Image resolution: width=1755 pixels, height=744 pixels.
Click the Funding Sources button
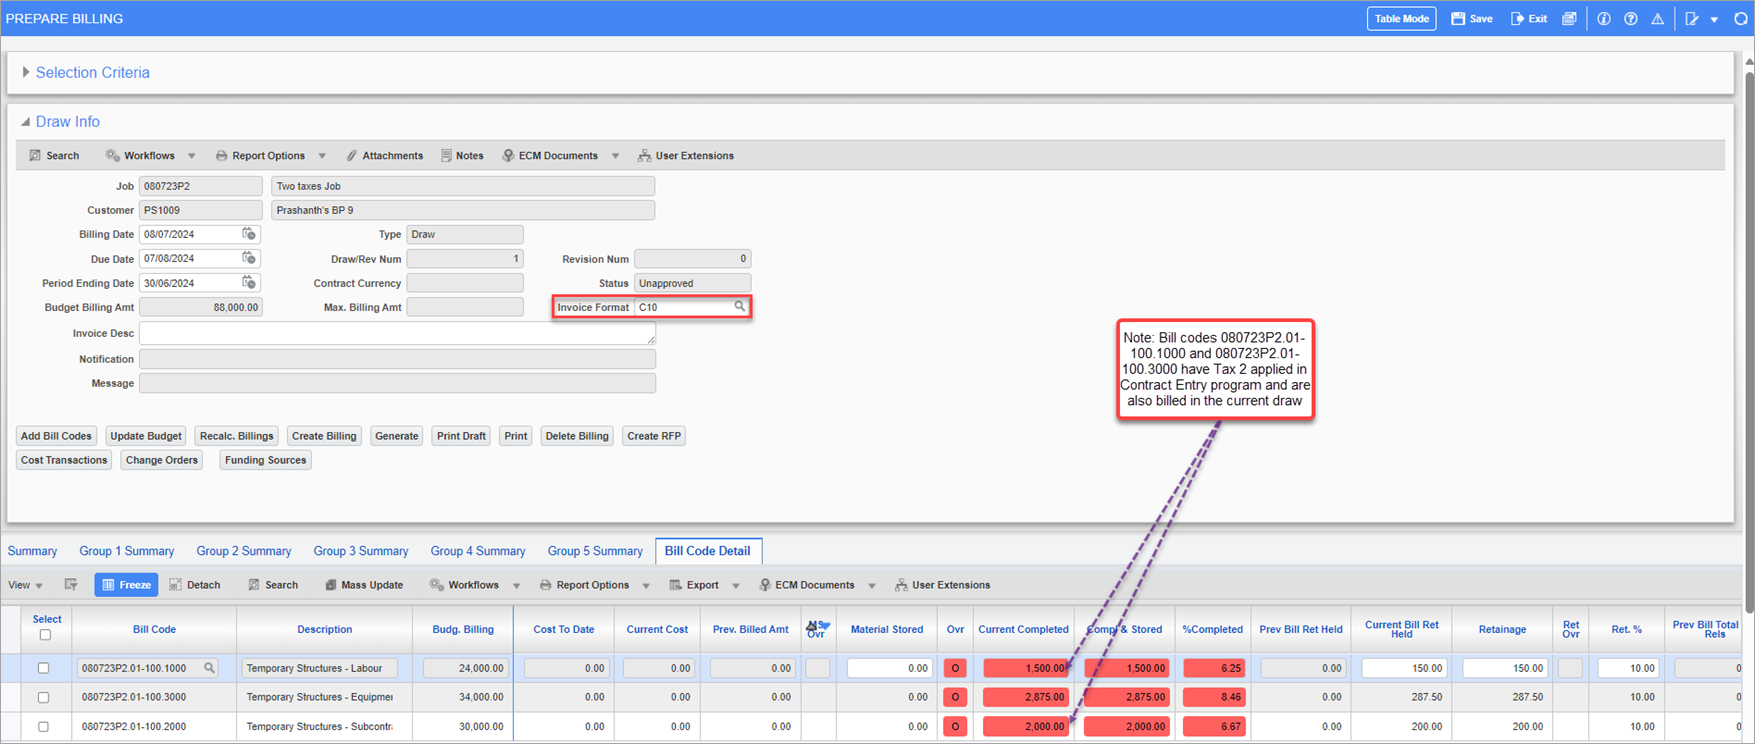point(265,460)
